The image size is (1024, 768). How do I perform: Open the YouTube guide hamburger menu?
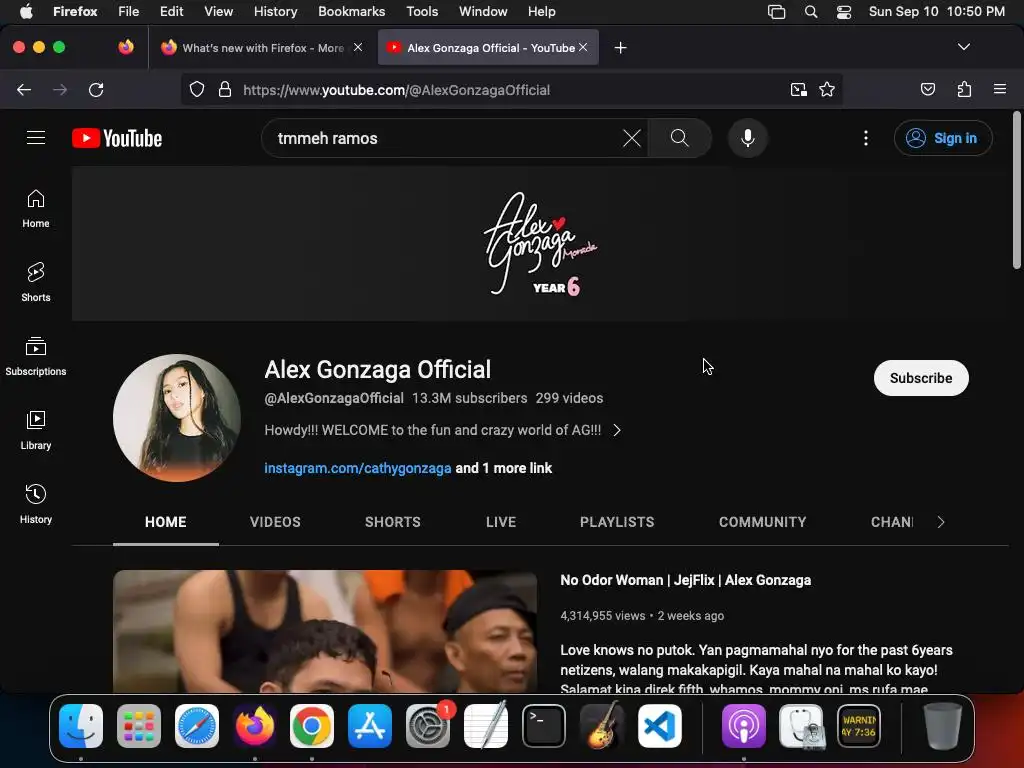[x=36, y=138]
